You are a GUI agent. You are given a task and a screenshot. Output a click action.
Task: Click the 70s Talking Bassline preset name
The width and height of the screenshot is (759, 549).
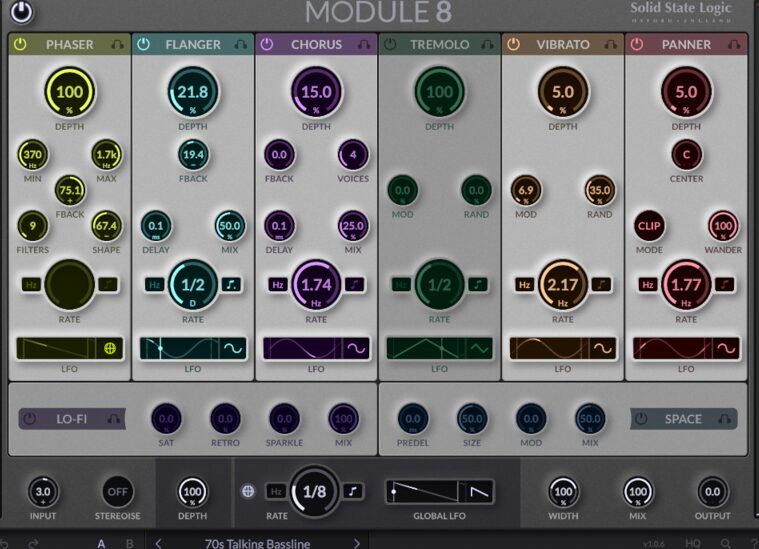coord(257,543)
